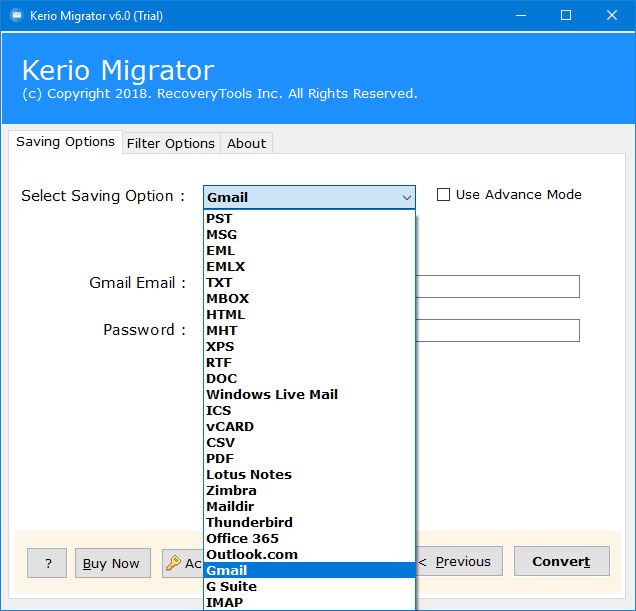Screen dimensions: 636x611
Task: Select vCARD from the list
Action: coord(309,426)
